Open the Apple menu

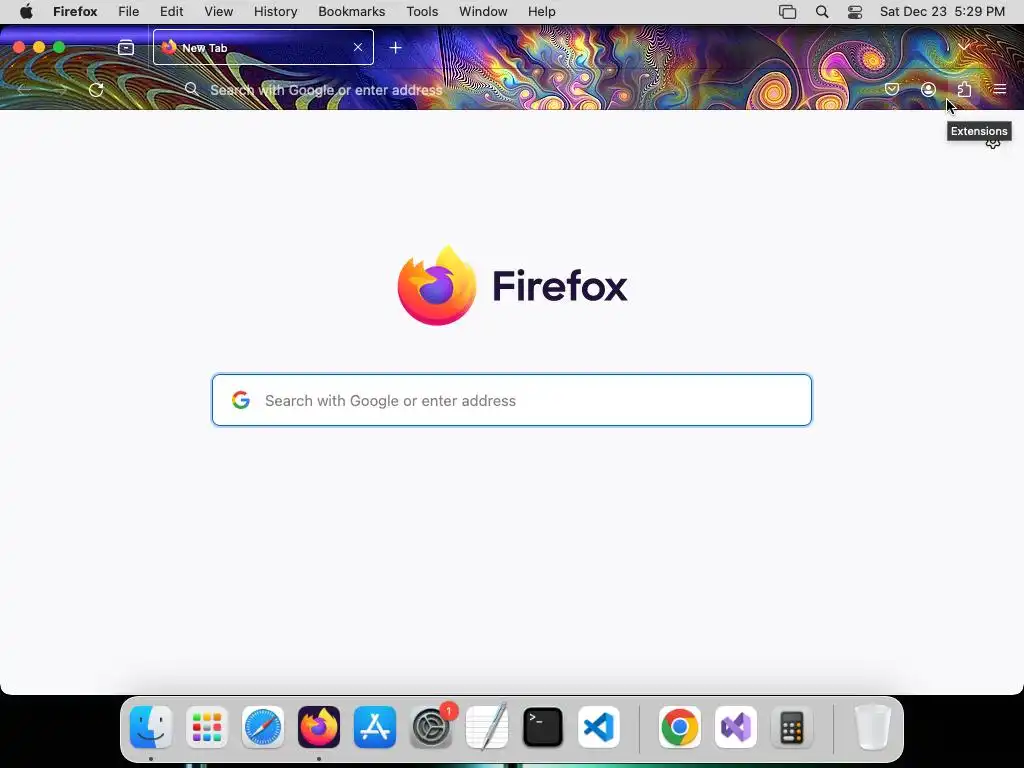click(x=26, y=12)
